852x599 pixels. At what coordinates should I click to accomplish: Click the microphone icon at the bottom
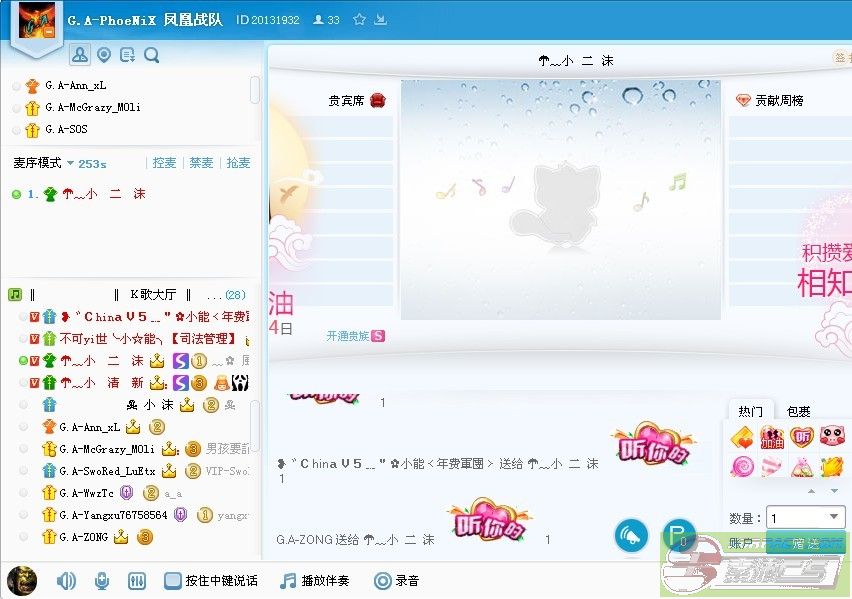pos(101,581)
